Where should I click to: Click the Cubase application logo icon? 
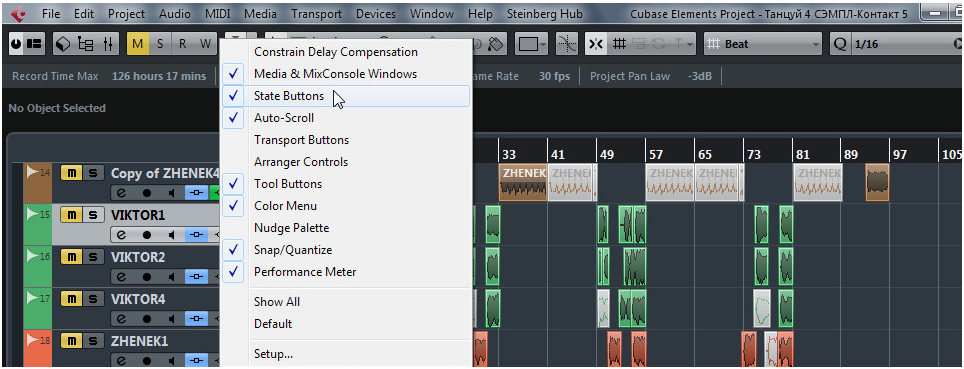(x=18, y=14)
